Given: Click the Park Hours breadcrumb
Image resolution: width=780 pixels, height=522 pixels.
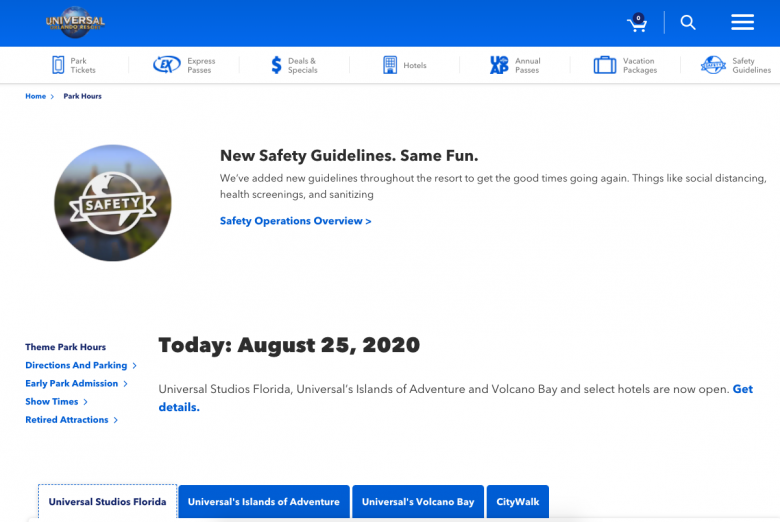Looking at the screenshot, I should [x=82, y=96].
